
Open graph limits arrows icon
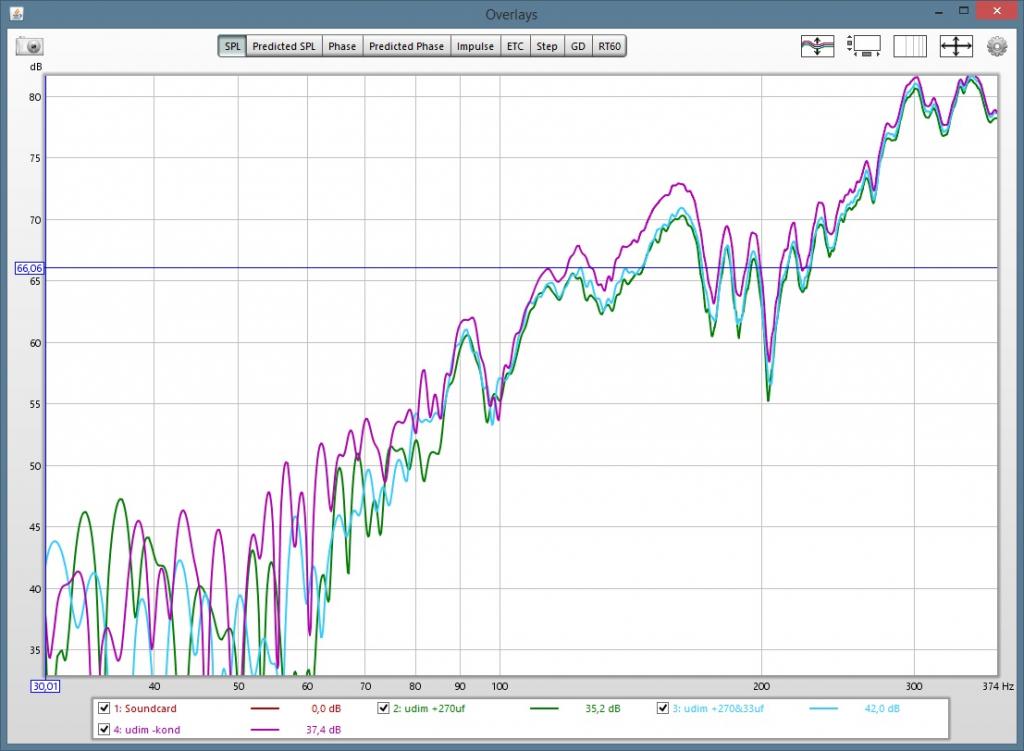956,46
